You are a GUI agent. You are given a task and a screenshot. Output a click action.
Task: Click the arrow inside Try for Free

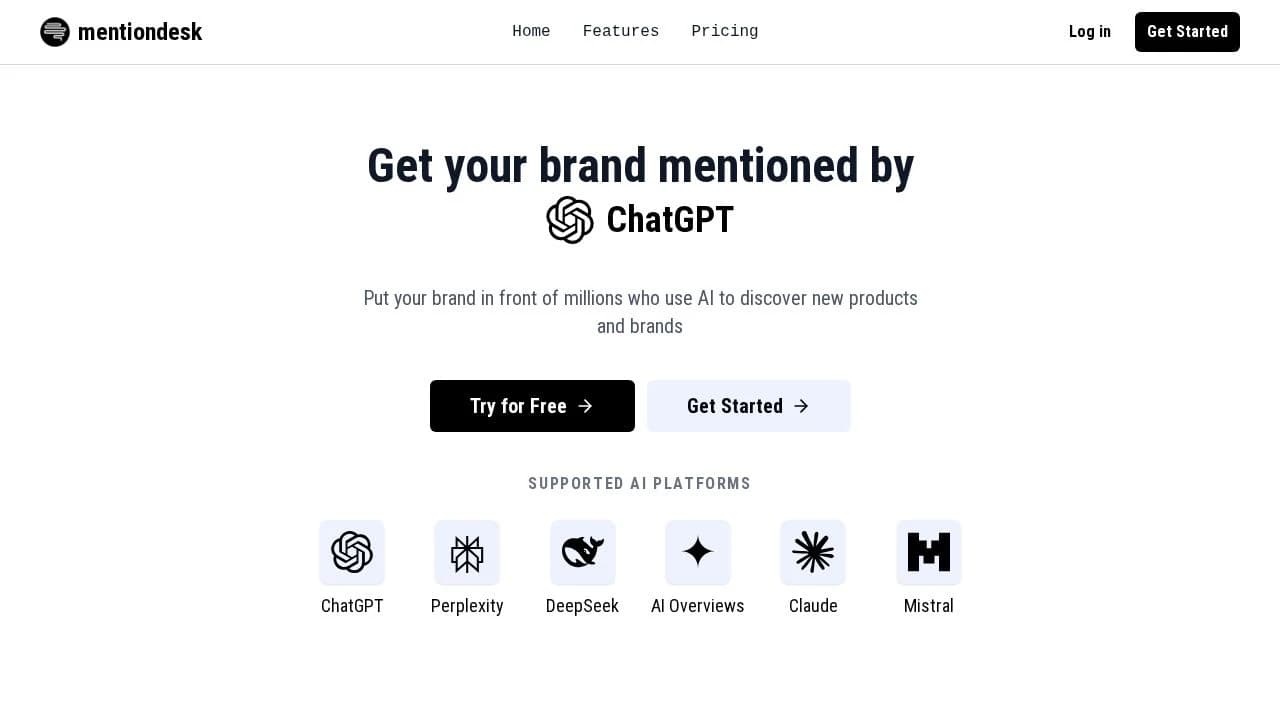[586, 406]
